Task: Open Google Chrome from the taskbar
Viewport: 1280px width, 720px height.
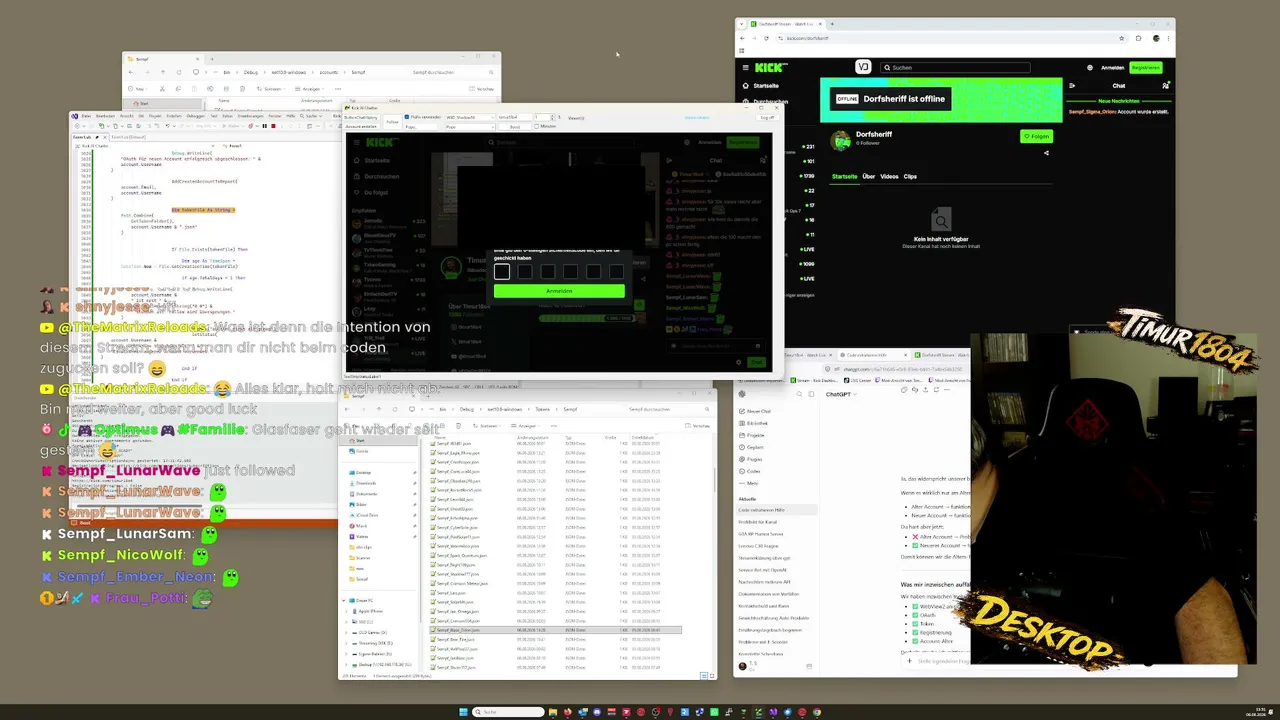Action: click(x=817, y=712)
